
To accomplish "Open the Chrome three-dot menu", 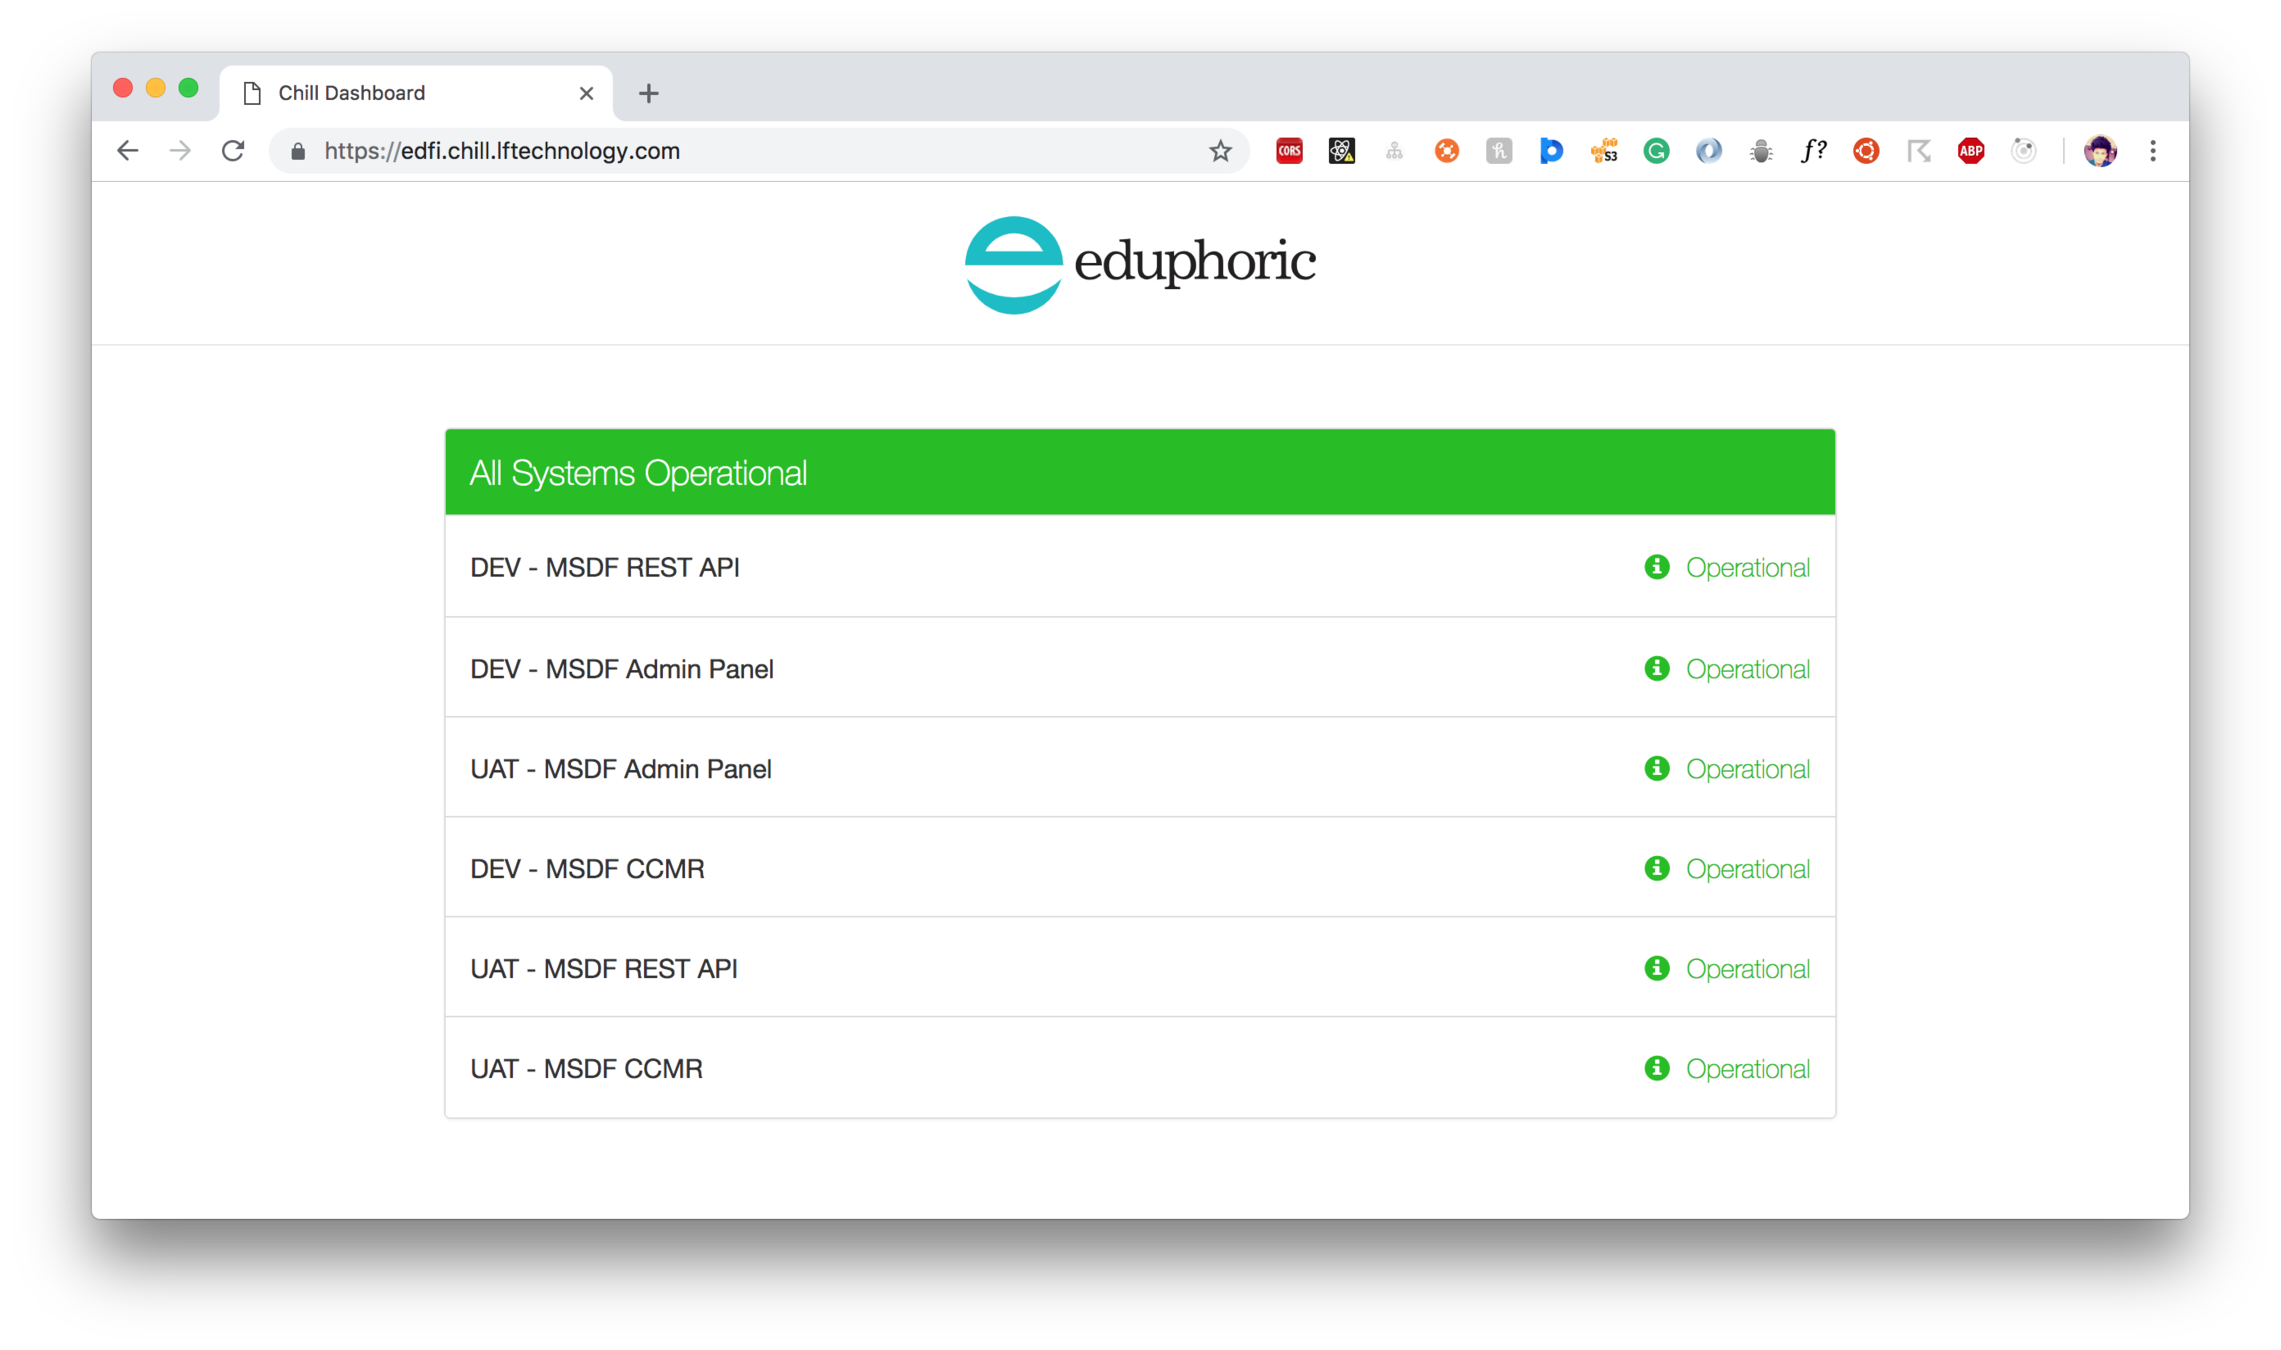I will click(x=2152, y=151).
